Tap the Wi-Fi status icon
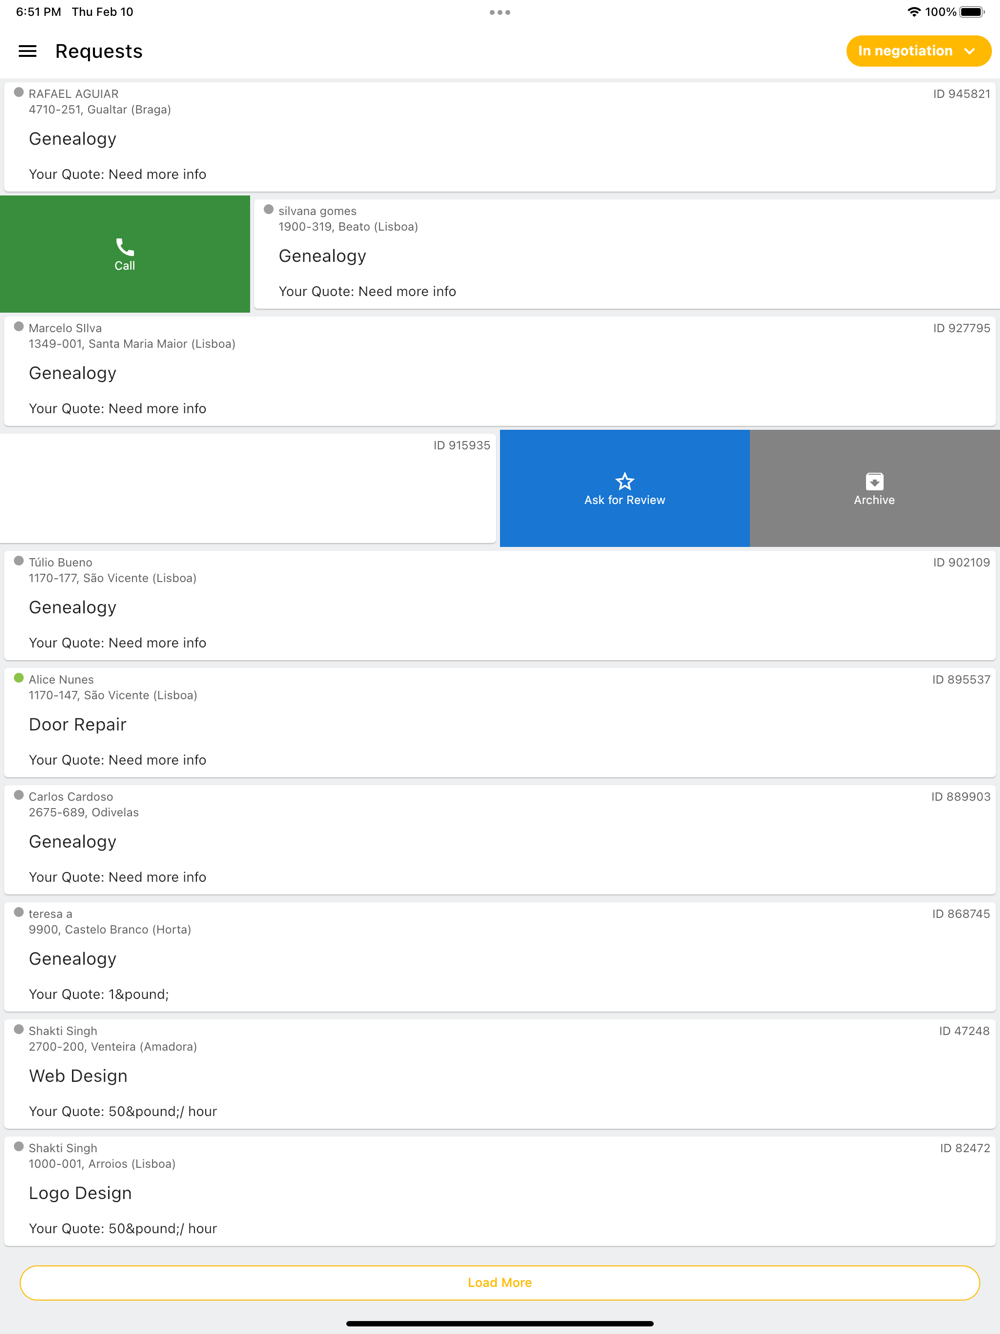 (x=914, y=12)
